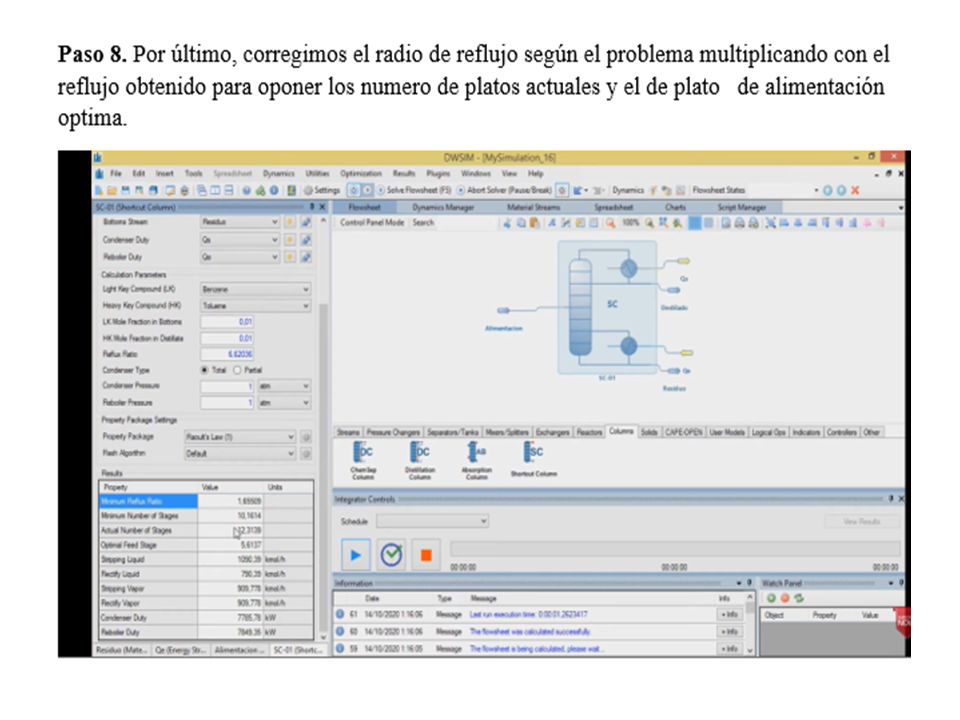
Task: Click the pin icon of Integrator Controls panel
Action: [x=891, y=499]
